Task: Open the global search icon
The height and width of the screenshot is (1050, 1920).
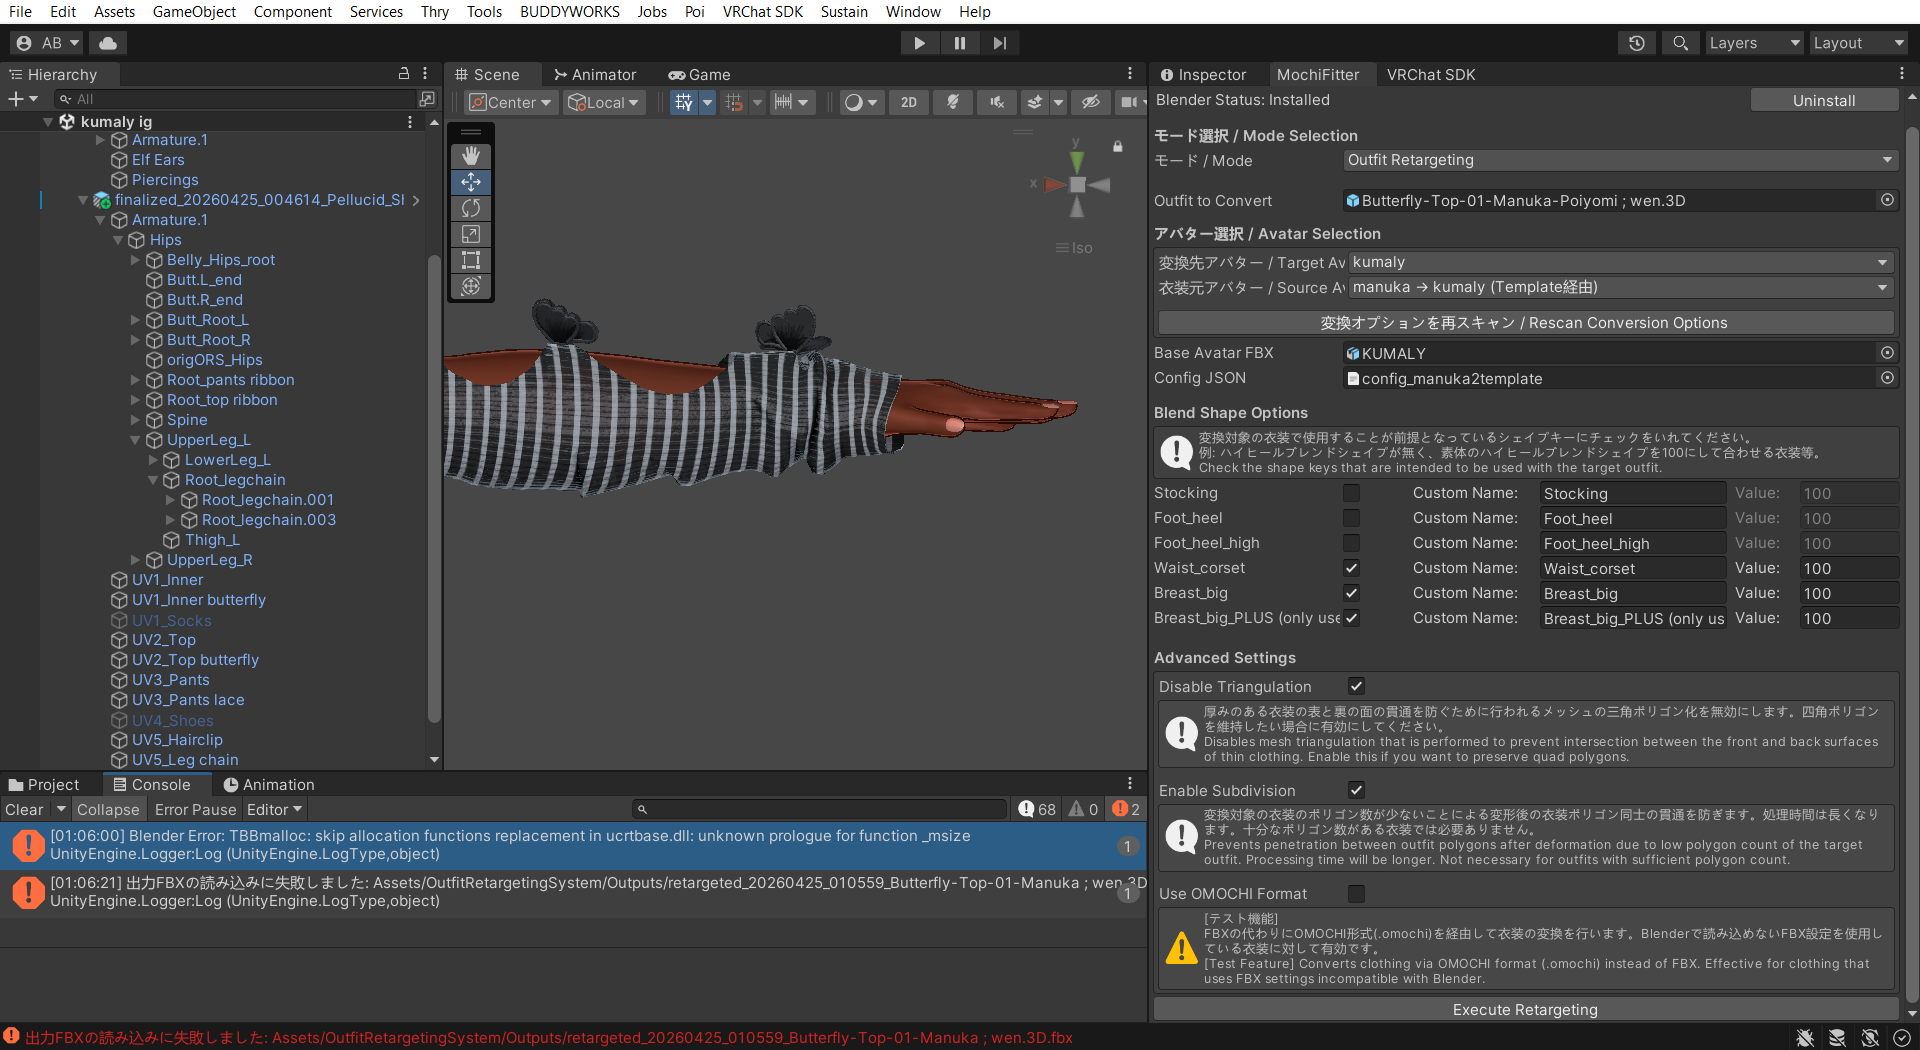Action: pos(1680,43)
